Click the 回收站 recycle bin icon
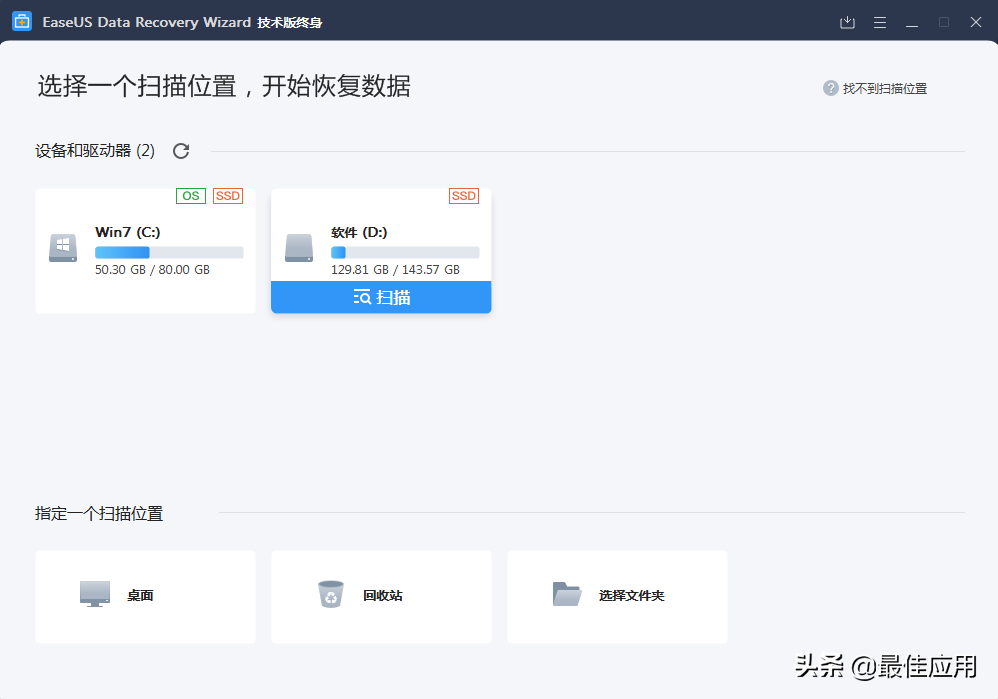The image size is (998, 699). pos(331,594)
